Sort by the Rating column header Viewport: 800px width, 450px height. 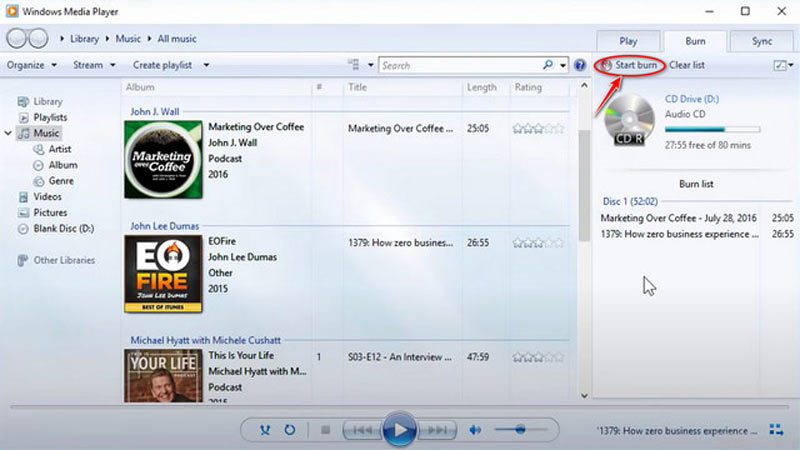(528, 87)
